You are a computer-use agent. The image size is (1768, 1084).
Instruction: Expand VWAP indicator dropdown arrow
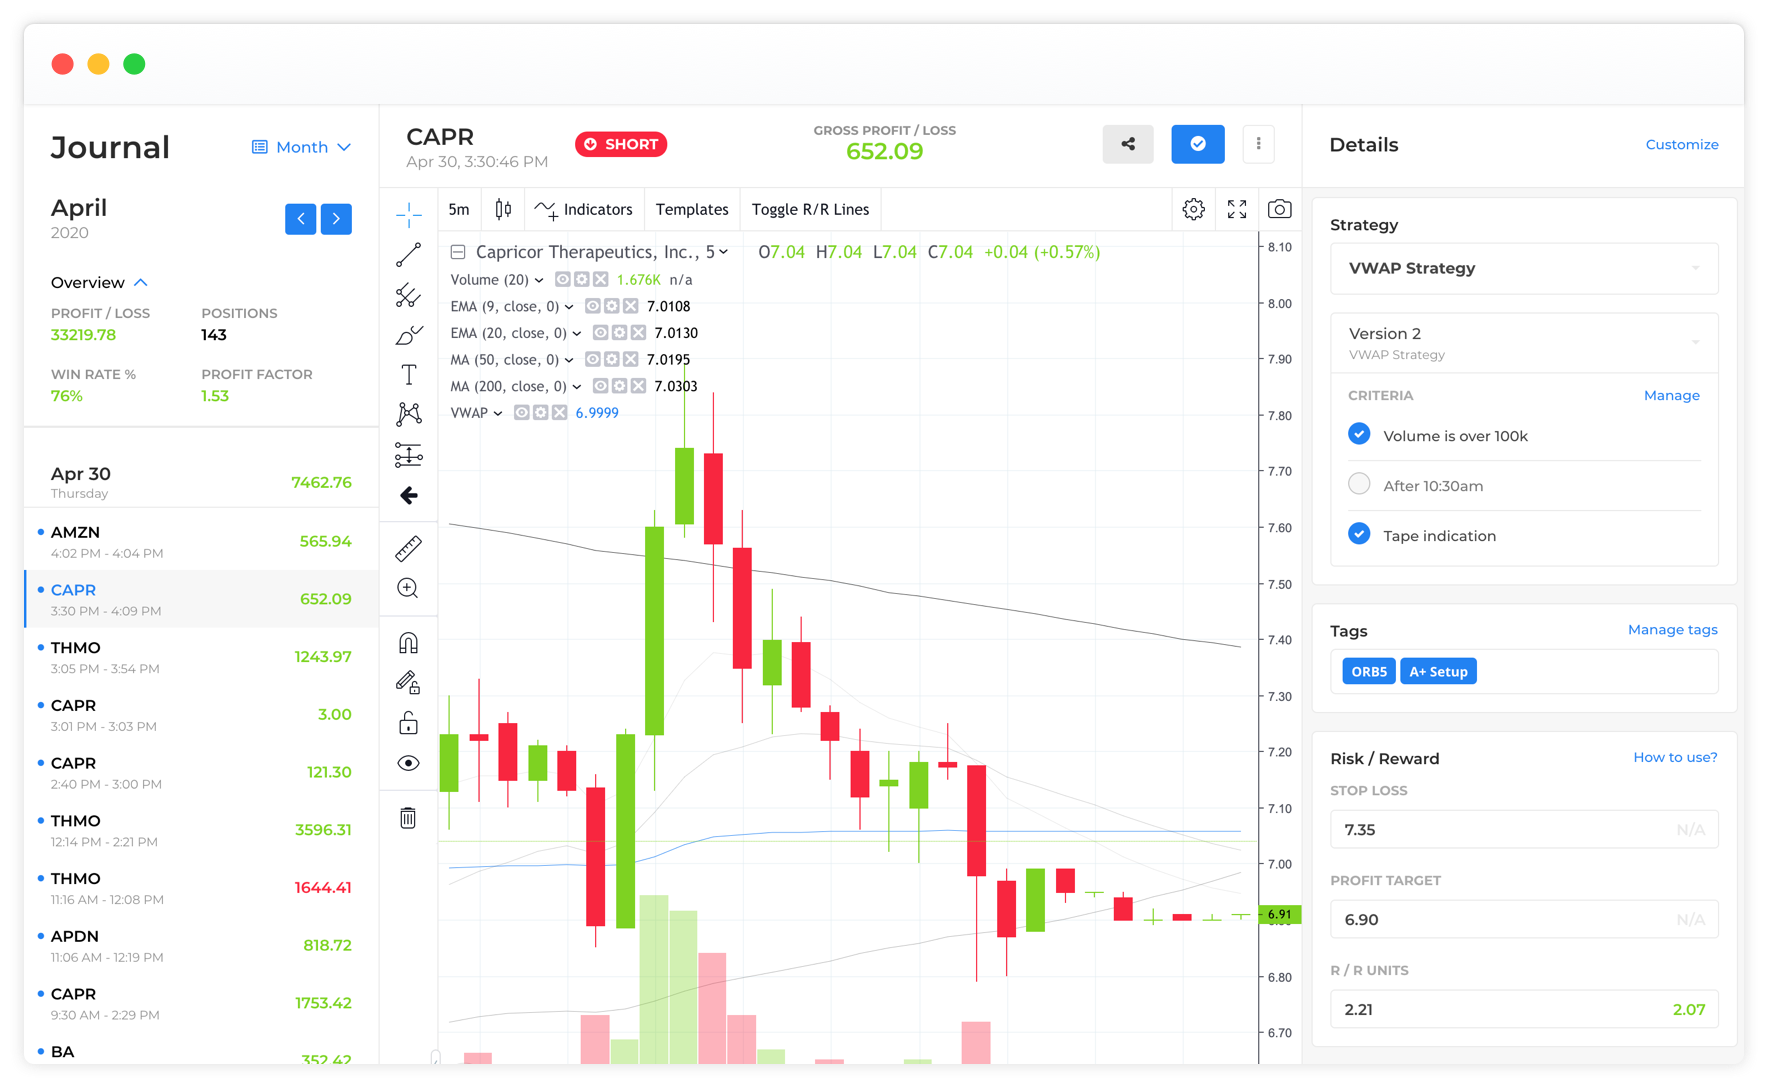coord(498,413)
